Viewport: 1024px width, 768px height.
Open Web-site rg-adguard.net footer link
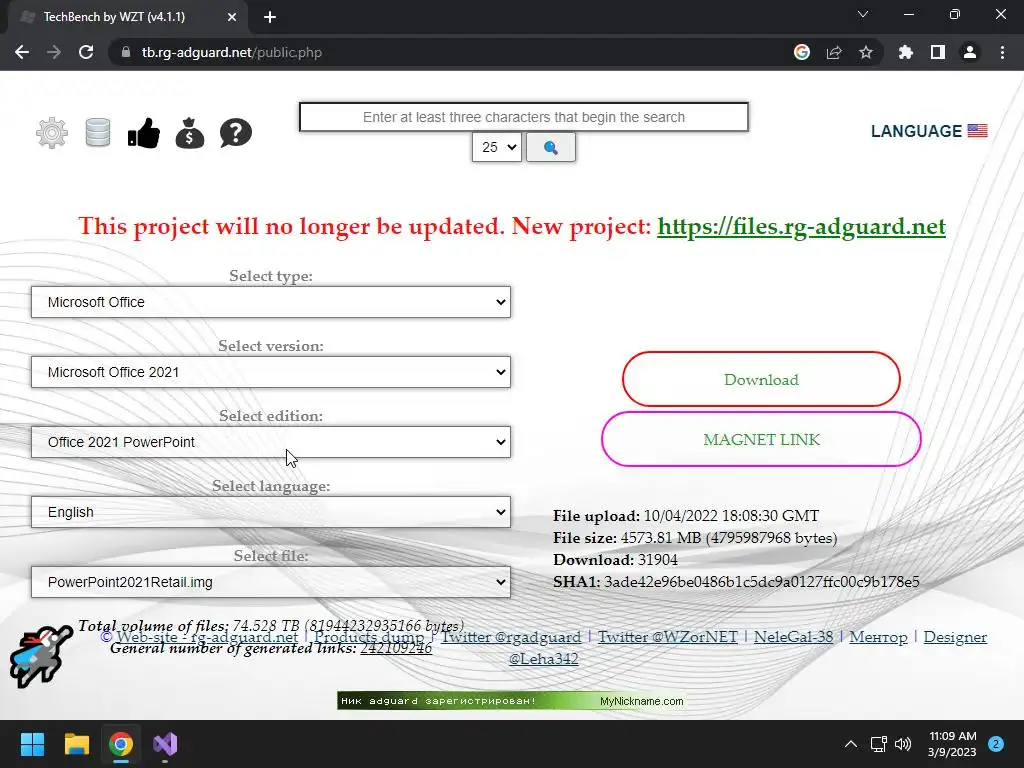click(x=207, y=637)
